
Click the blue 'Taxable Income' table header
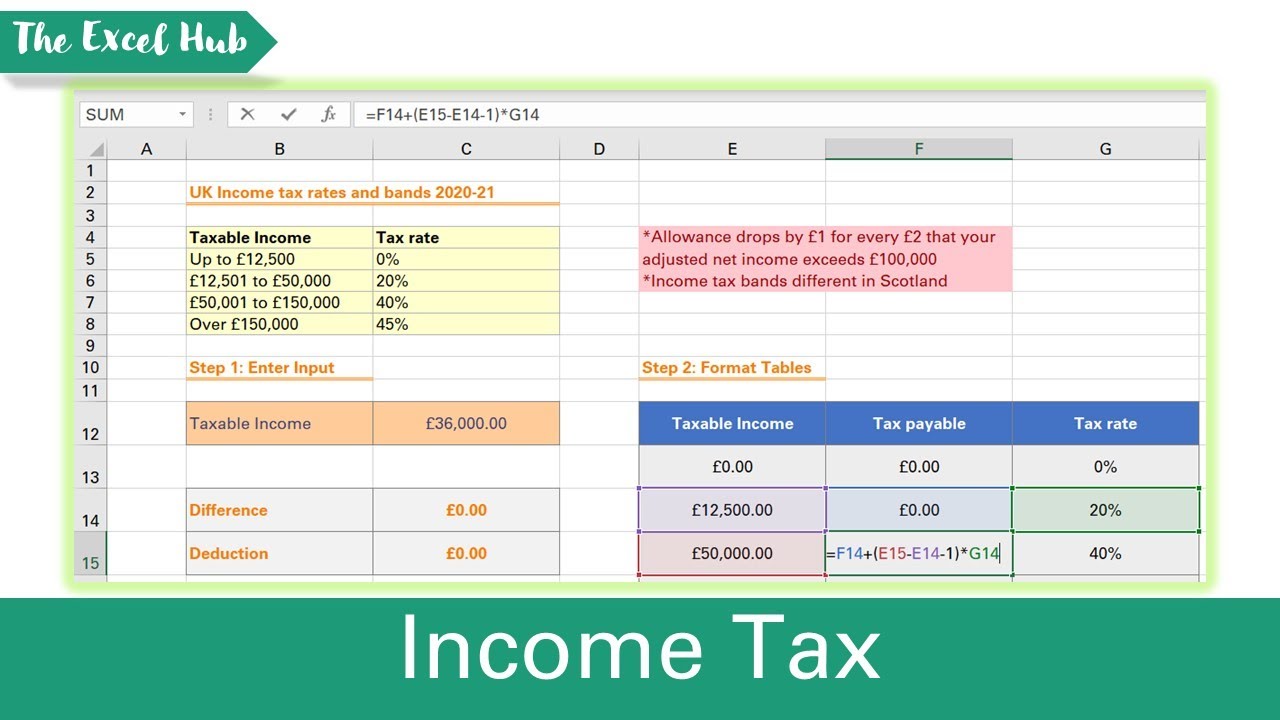pyautogui.click(x=732, y=423)
